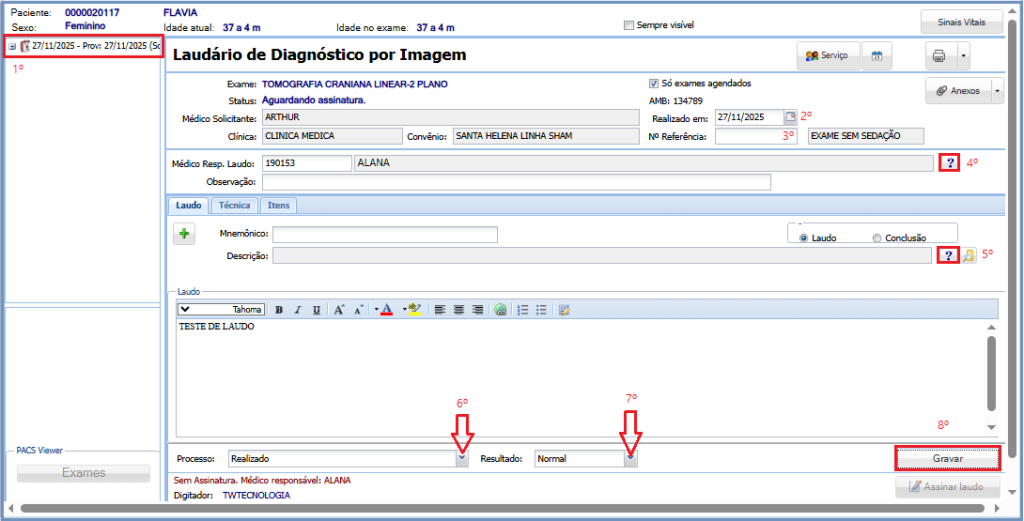Apply bold formatting in Laudo editor

(279, 310)
